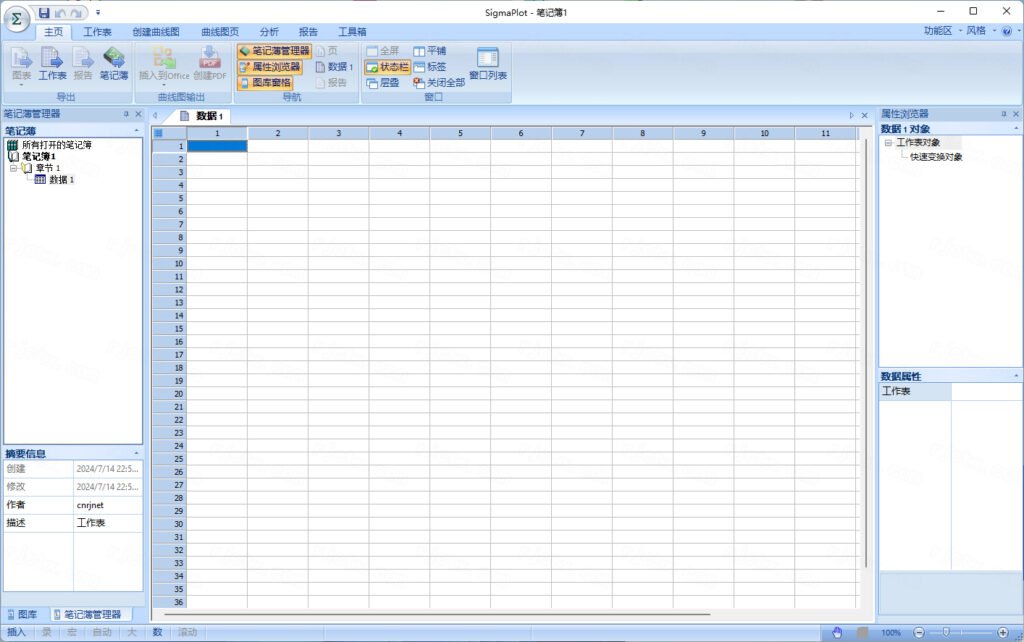This screenshot has width=1024, height=642.
Task: Toggle the Notebook Manager pane button
Action: pyautogui.click(x=274, y=51)
